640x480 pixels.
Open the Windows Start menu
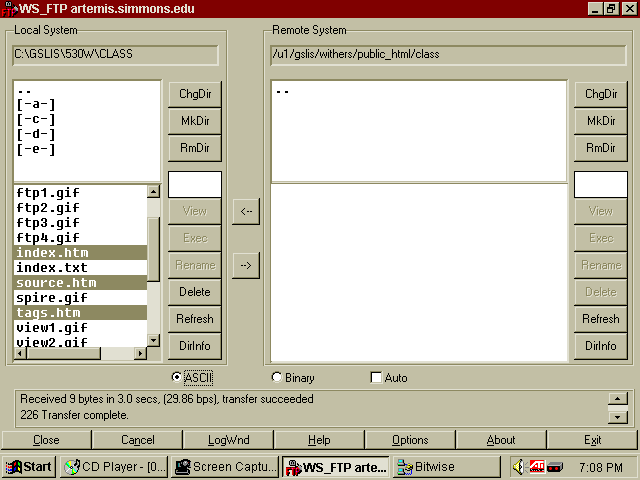pyautogui.click(x=29, y=467)
